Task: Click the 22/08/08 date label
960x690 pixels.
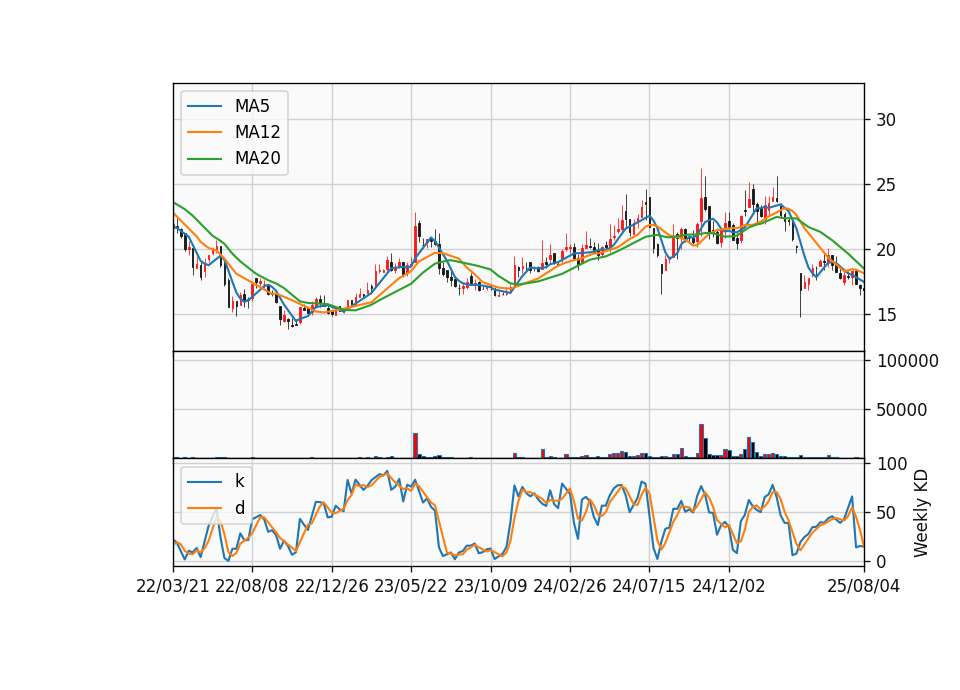Action: click(x=252, y=586)
